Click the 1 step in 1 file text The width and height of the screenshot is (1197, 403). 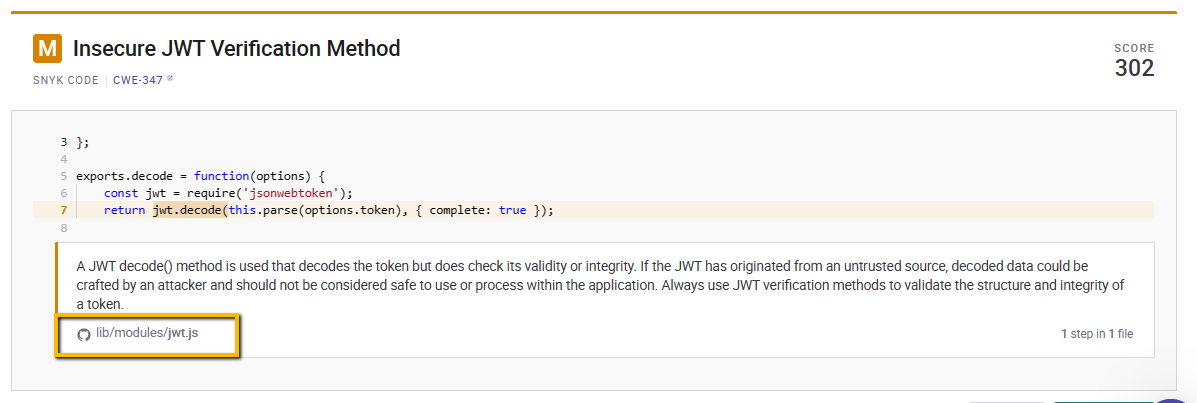(1097, 334)
